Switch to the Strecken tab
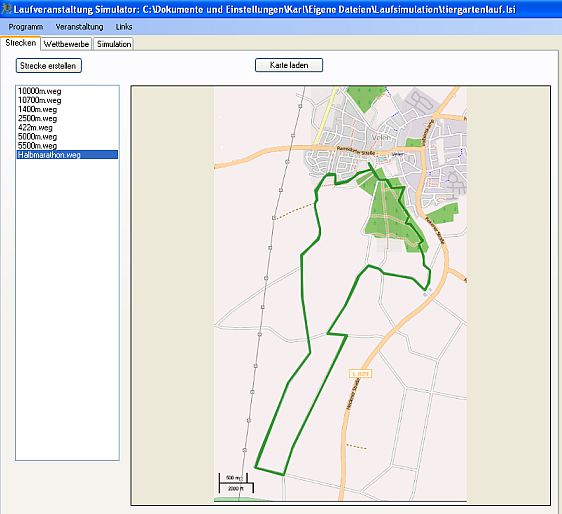Screen dimensions: 562x514 [x=20, y=43]
